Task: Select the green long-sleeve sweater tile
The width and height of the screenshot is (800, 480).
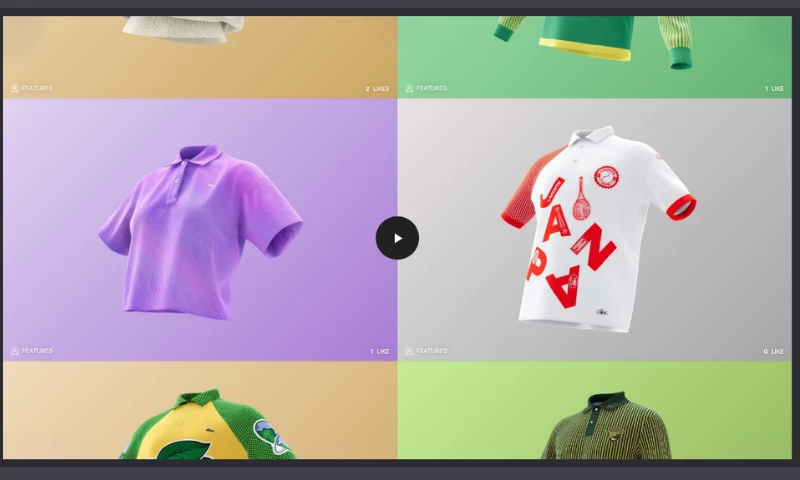Action: [x=594, y=57]
